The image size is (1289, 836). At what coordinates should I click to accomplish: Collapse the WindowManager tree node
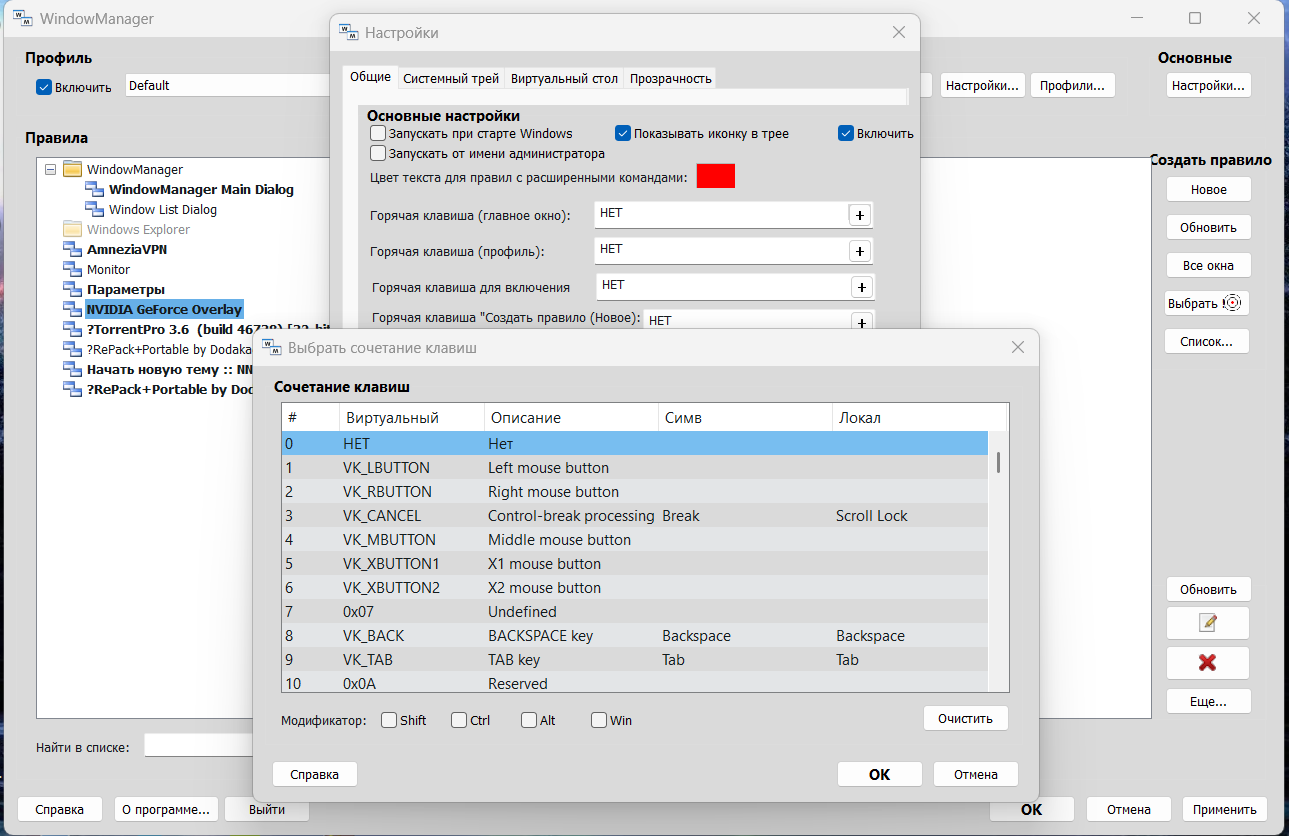tap(51, 170)
